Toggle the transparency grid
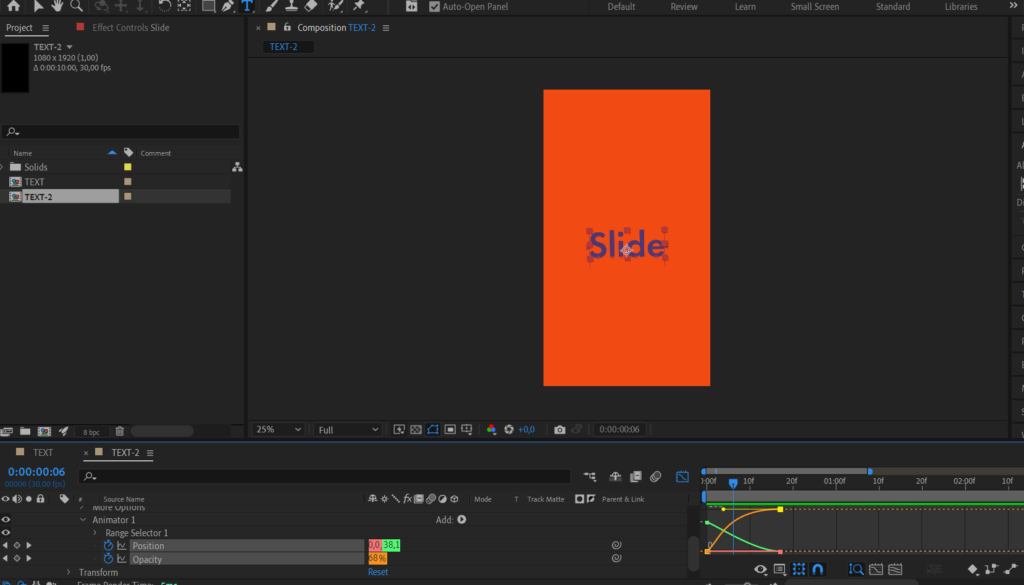The height and width of the screenshot is (585, 1024). pos(416,430)
